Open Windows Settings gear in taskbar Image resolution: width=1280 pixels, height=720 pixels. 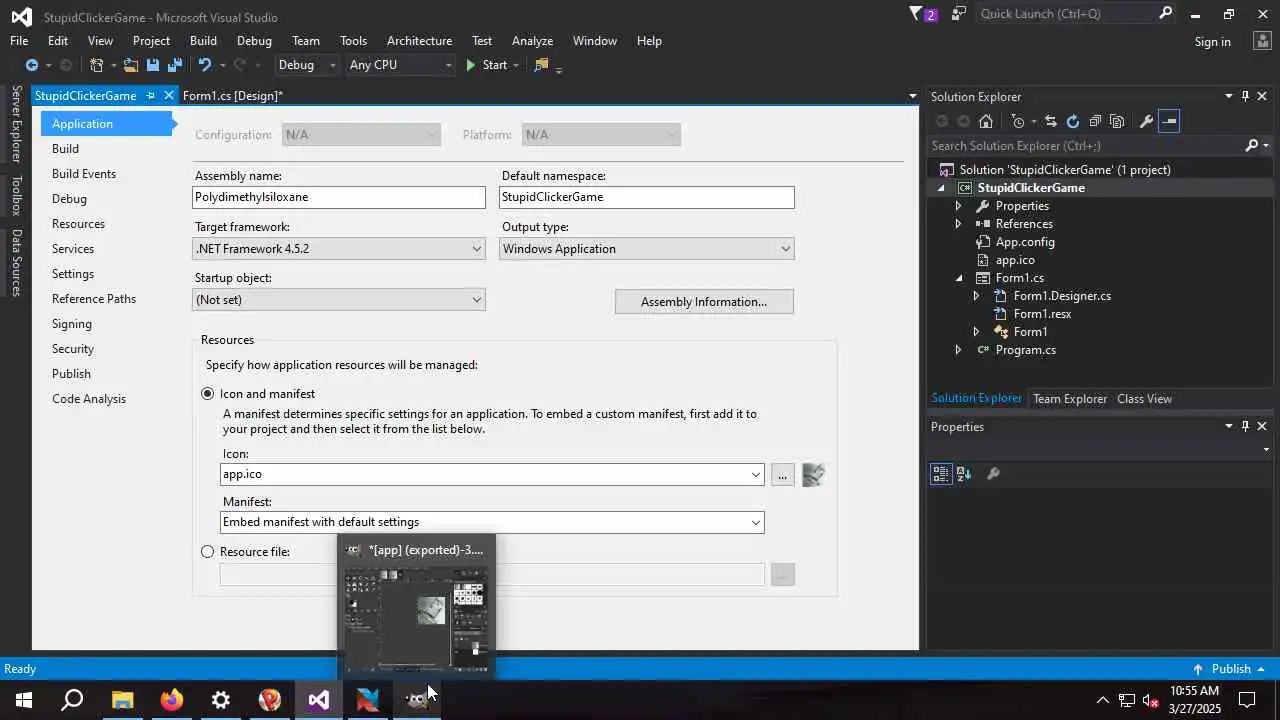coord(221,699)
